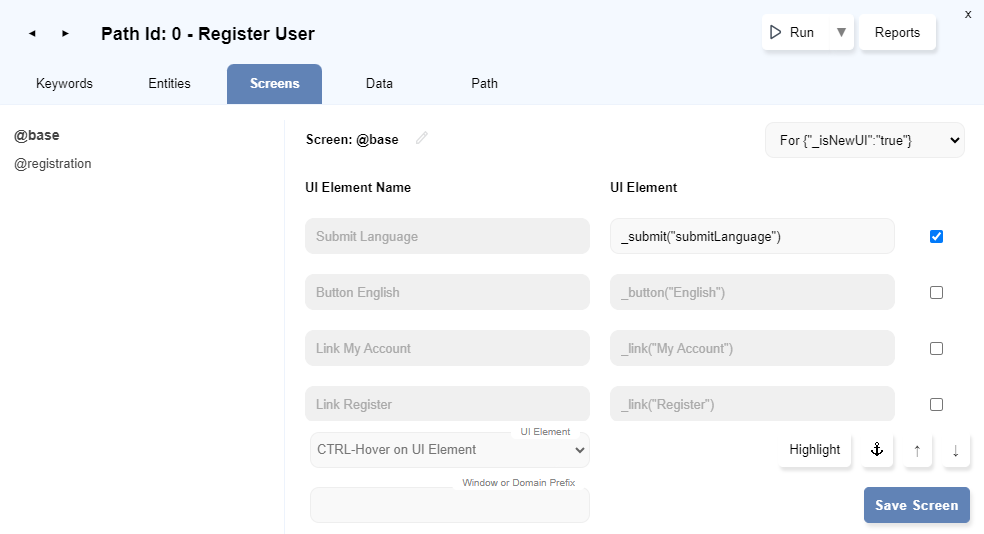Screen dimensions: 984x534
Task: Click the pencil icon beside Screen @base
Action: [x=422, y=139]
